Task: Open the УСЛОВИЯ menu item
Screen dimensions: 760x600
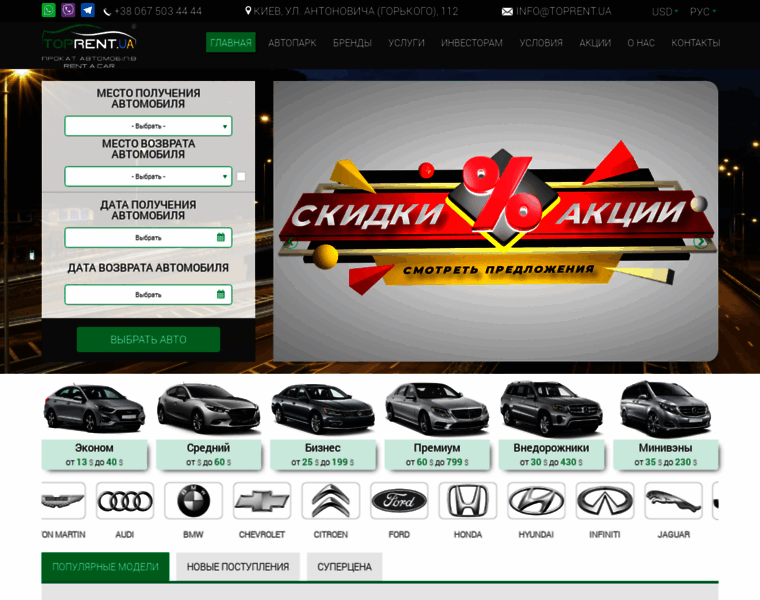Action: point(541,43)
